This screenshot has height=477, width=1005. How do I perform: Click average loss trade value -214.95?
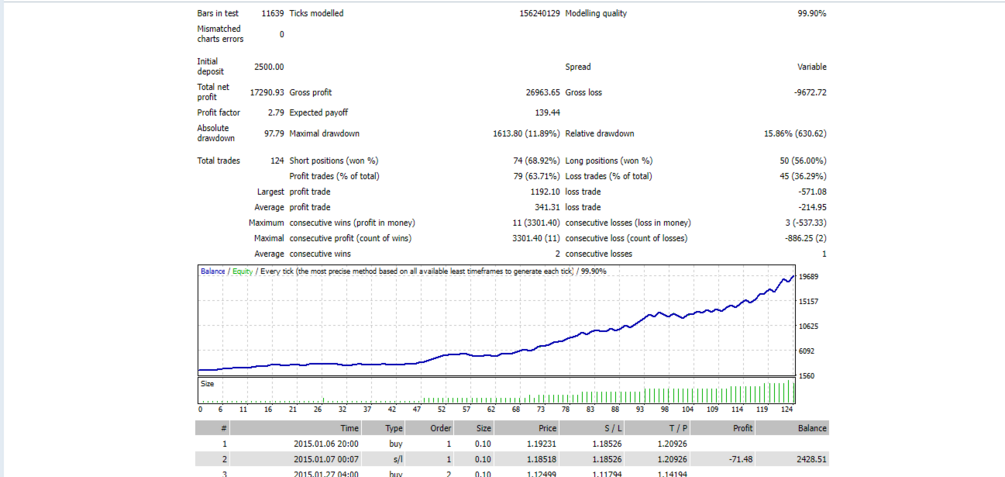click(x=813, y=207)
